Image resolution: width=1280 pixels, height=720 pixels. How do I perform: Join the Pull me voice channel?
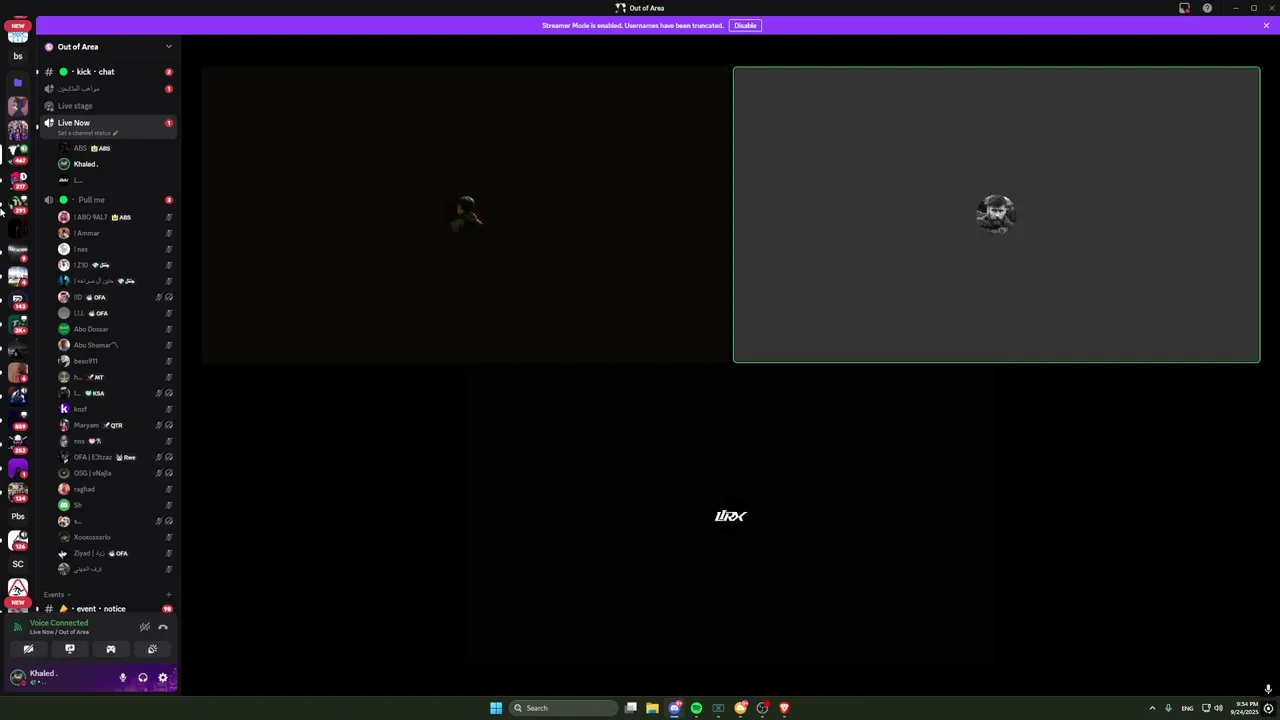pyautogui.click(x=108, y=200)
